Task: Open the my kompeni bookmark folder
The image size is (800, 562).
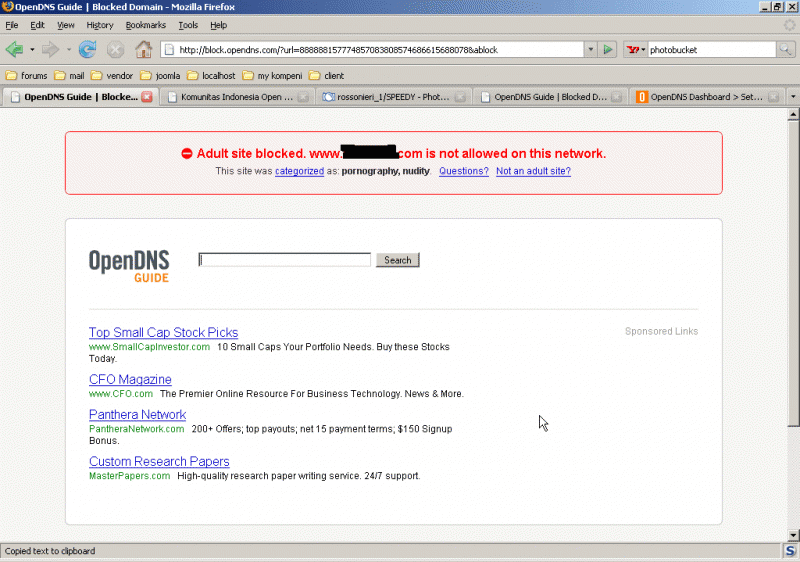Action: [272, 75]
